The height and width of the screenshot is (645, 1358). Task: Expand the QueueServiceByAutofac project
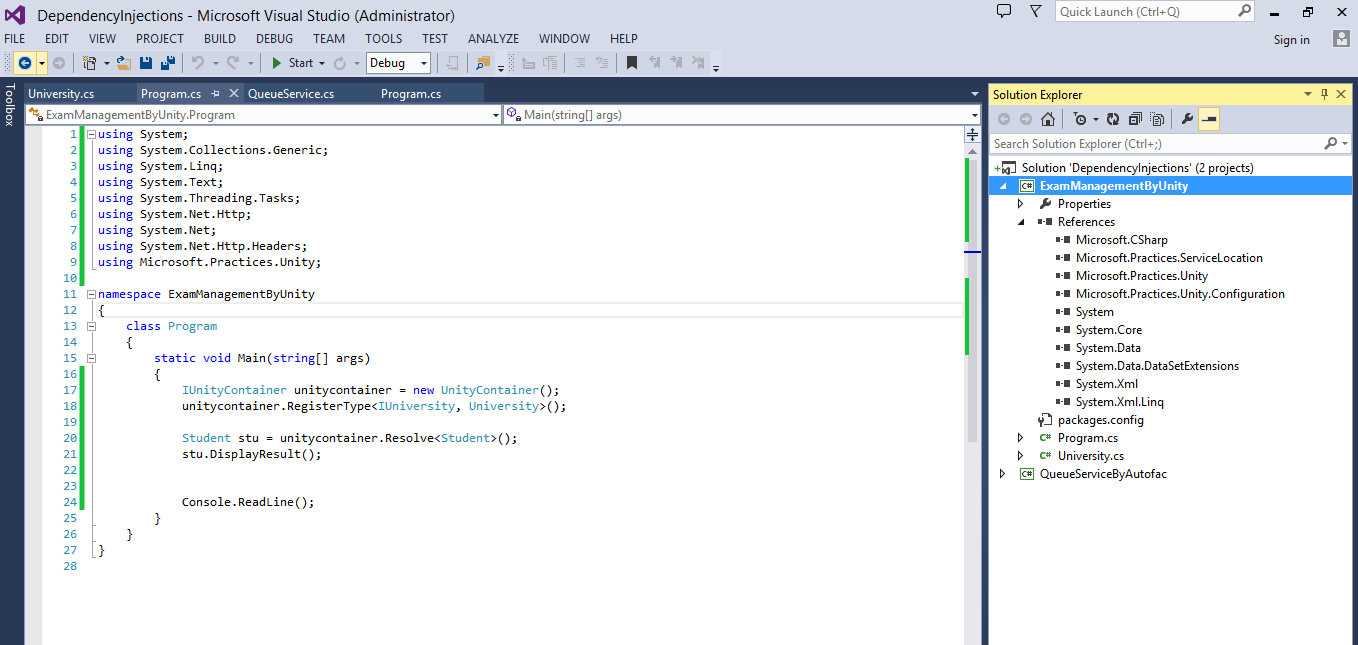click(1002, 474)
